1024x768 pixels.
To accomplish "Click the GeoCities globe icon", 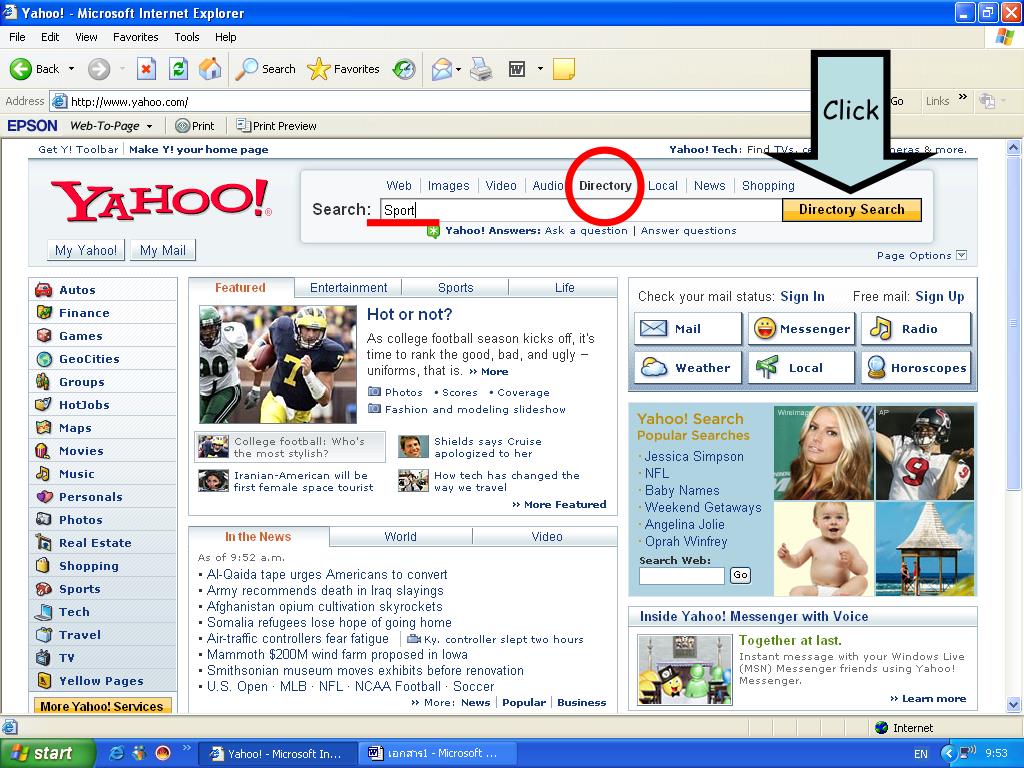I will click(44, 359).
